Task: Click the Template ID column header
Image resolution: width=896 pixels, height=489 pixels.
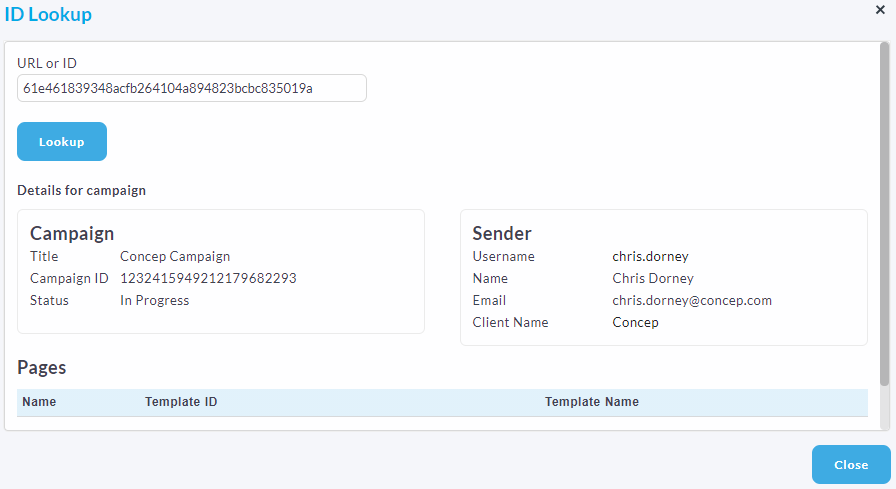Action: coord(181,402)
